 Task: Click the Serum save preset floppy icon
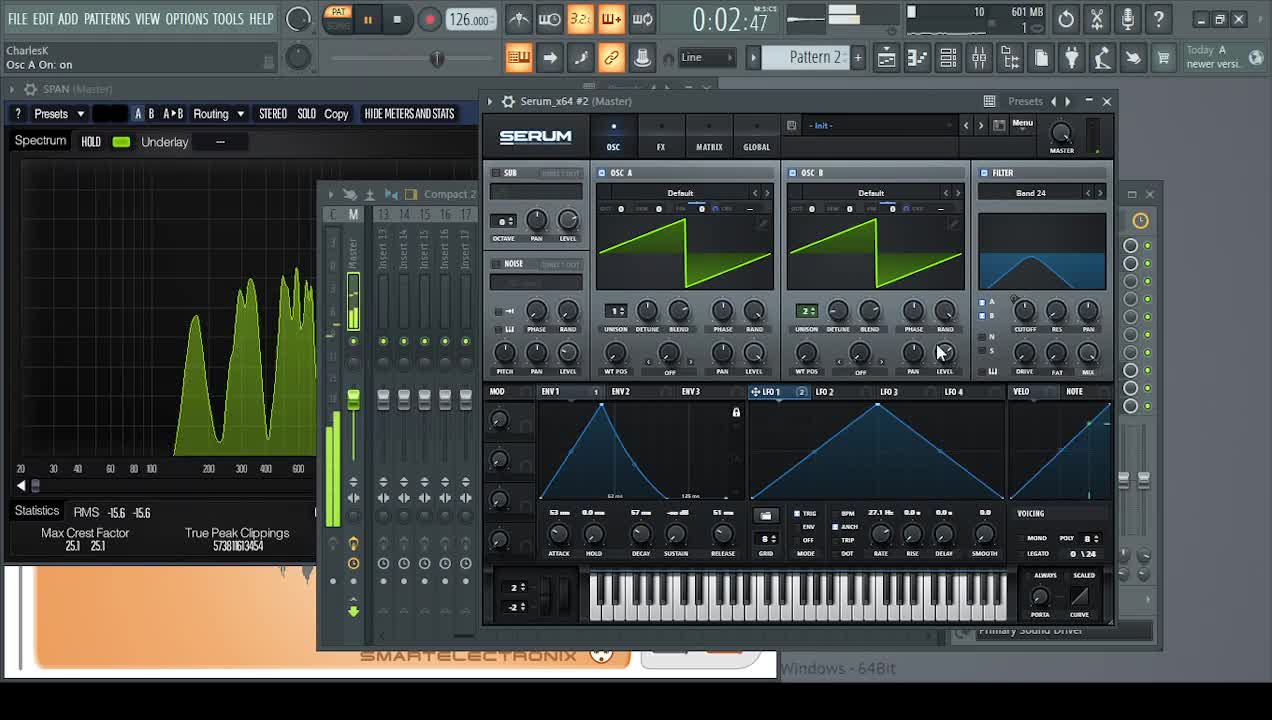(x=791, y=125)
